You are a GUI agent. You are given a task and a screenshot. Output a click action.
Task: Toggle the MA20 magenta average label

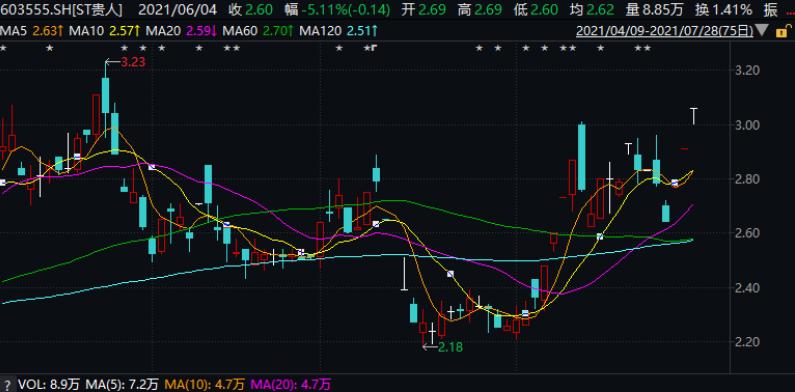coord(182,31)
